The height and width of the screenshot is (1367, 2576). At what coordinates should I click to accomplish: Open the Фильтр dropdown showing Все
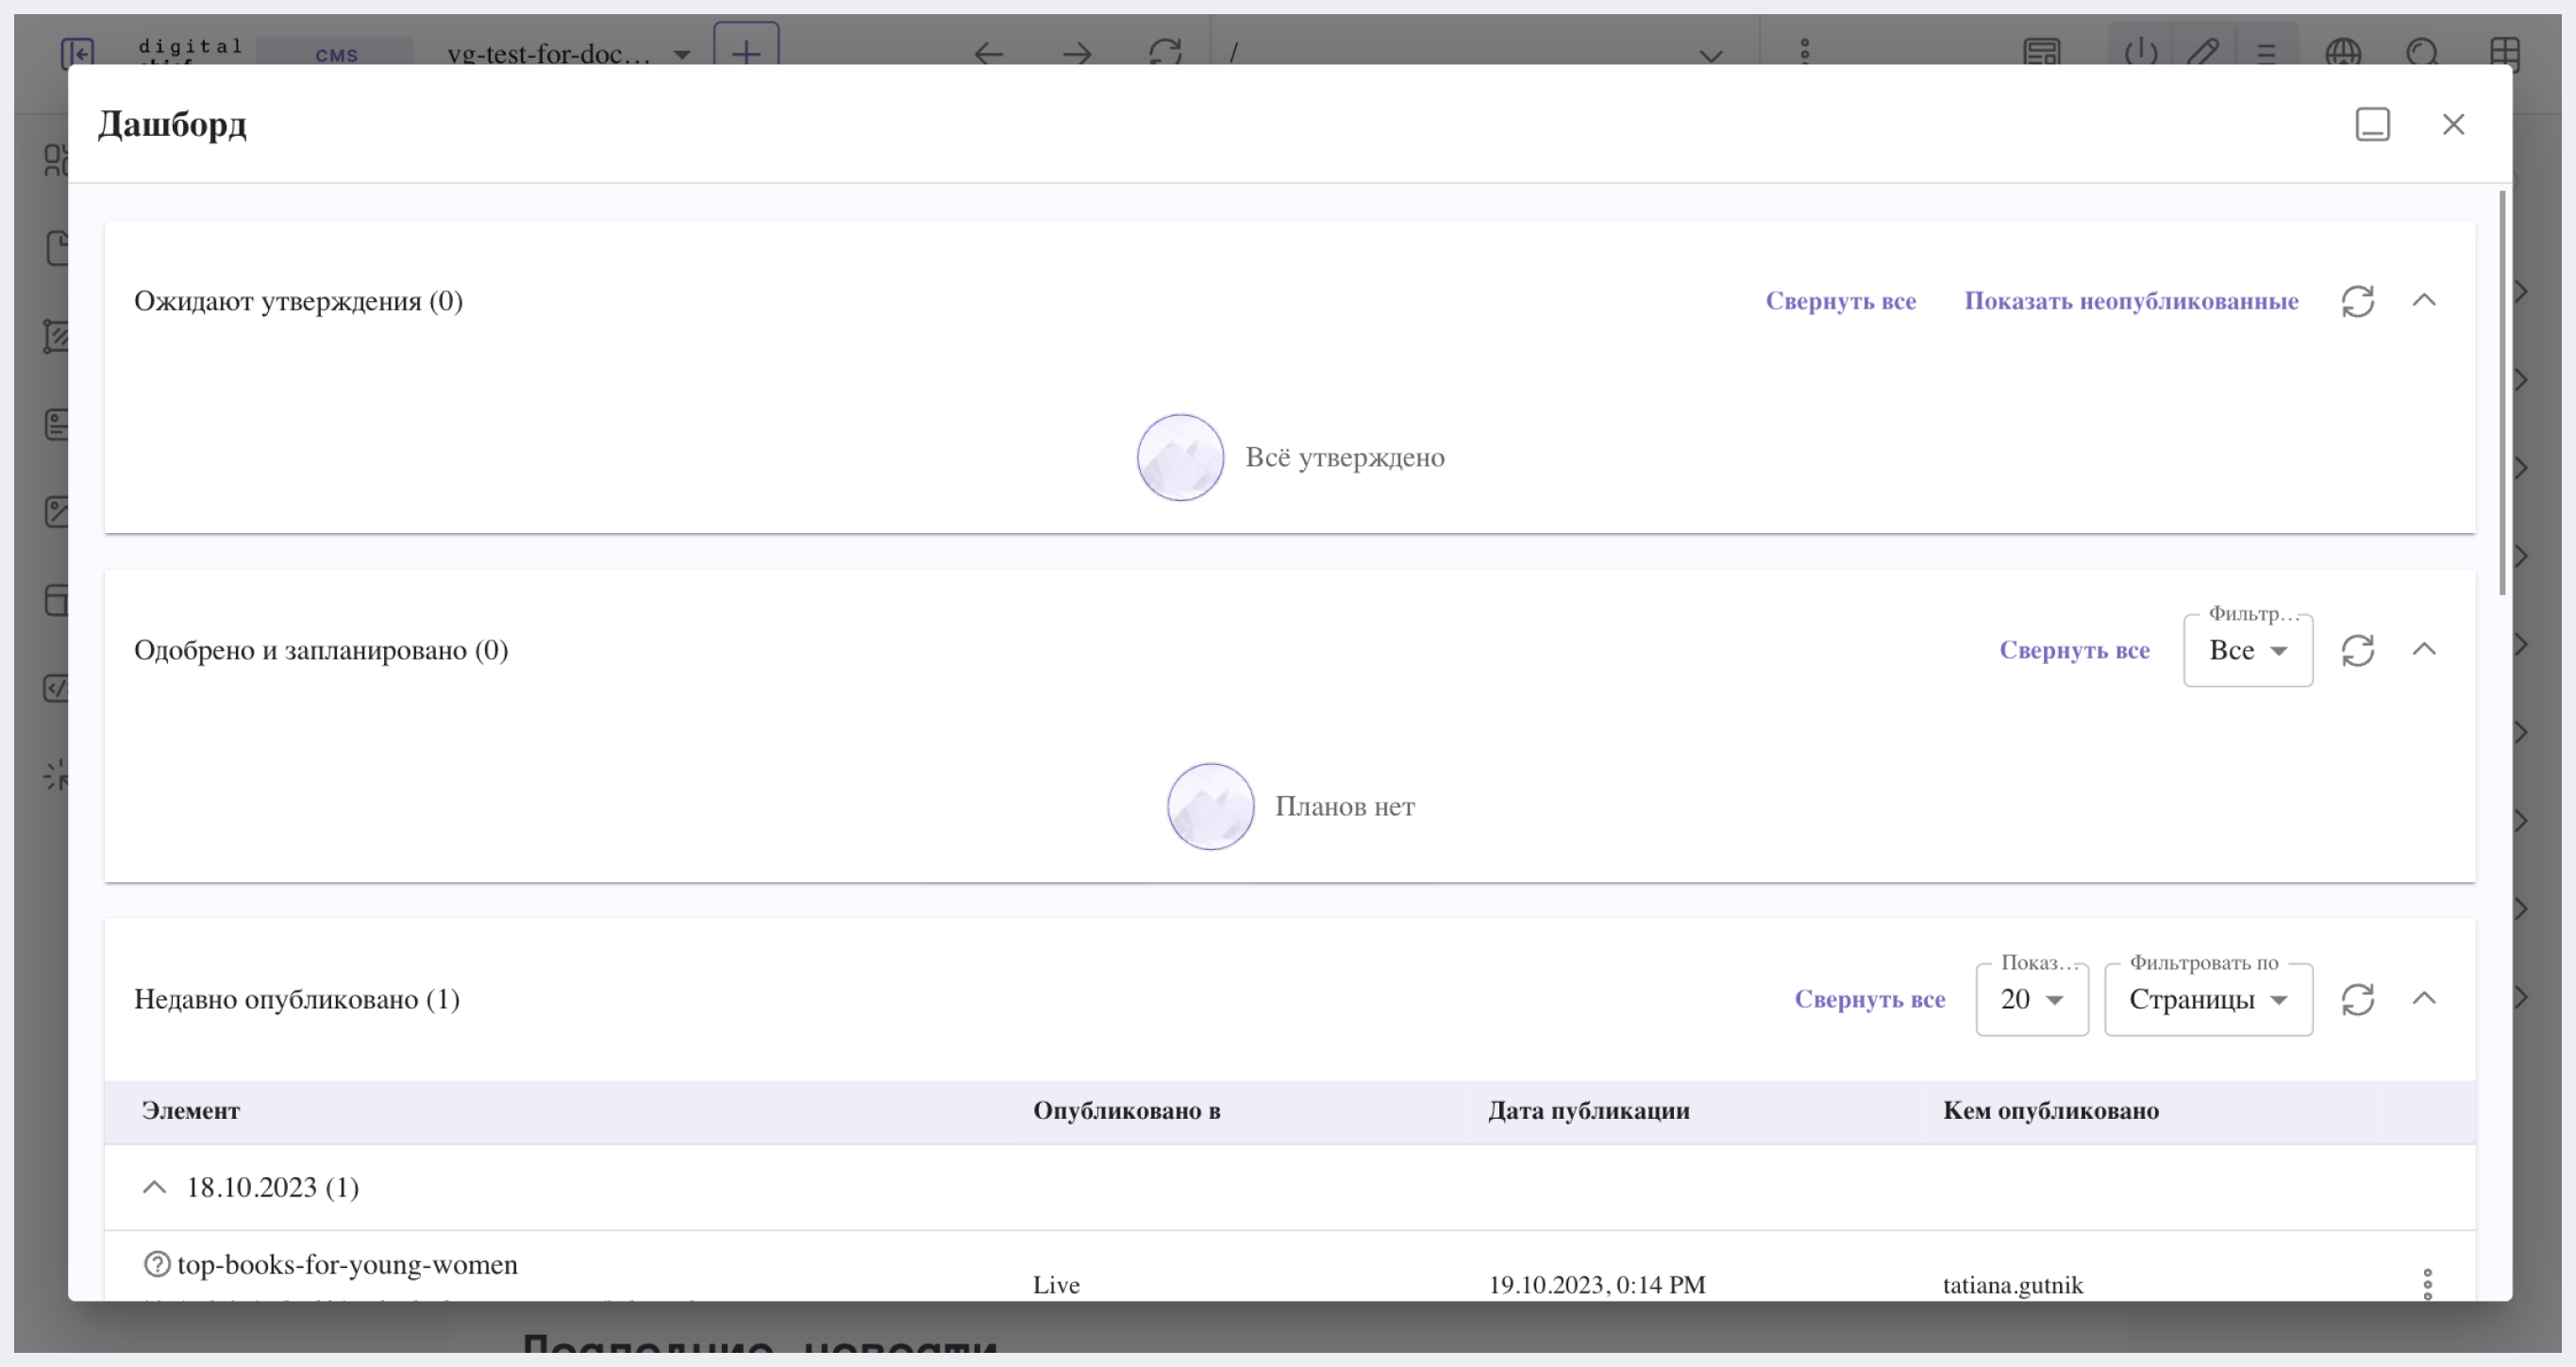tap(2248, 650)
